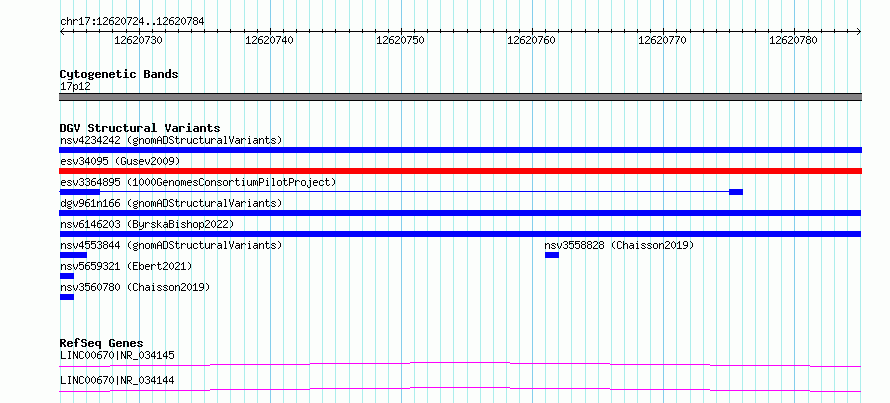Image resolution: width=890 pixels, height=403 pixels.
Task: Click the small blue bar under nsv3558828
Action: (552, 255)
